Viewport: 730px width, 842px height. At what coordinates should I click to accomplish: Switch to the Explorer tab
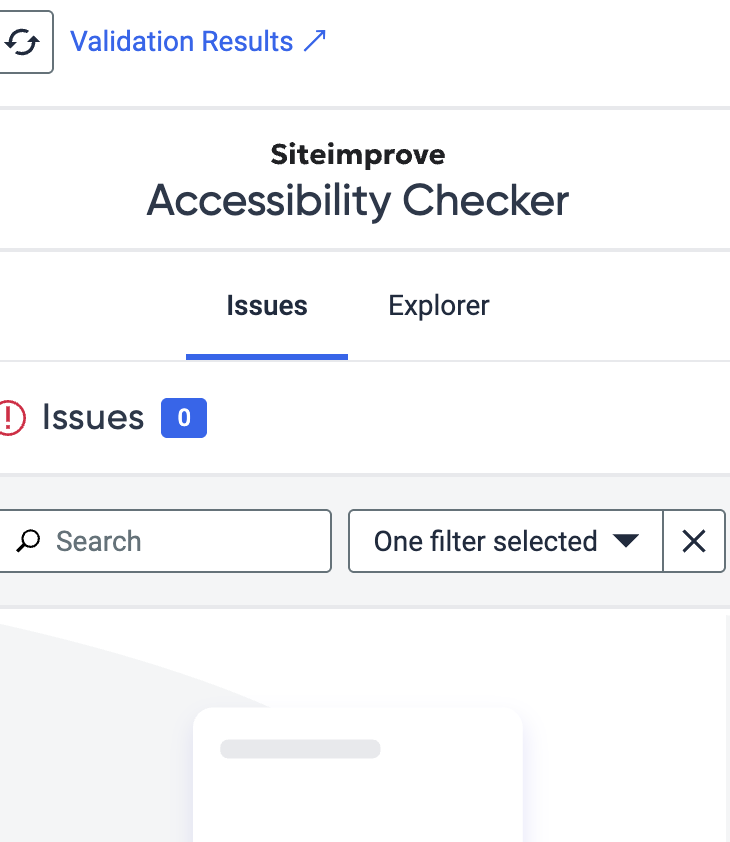[439, 306]
